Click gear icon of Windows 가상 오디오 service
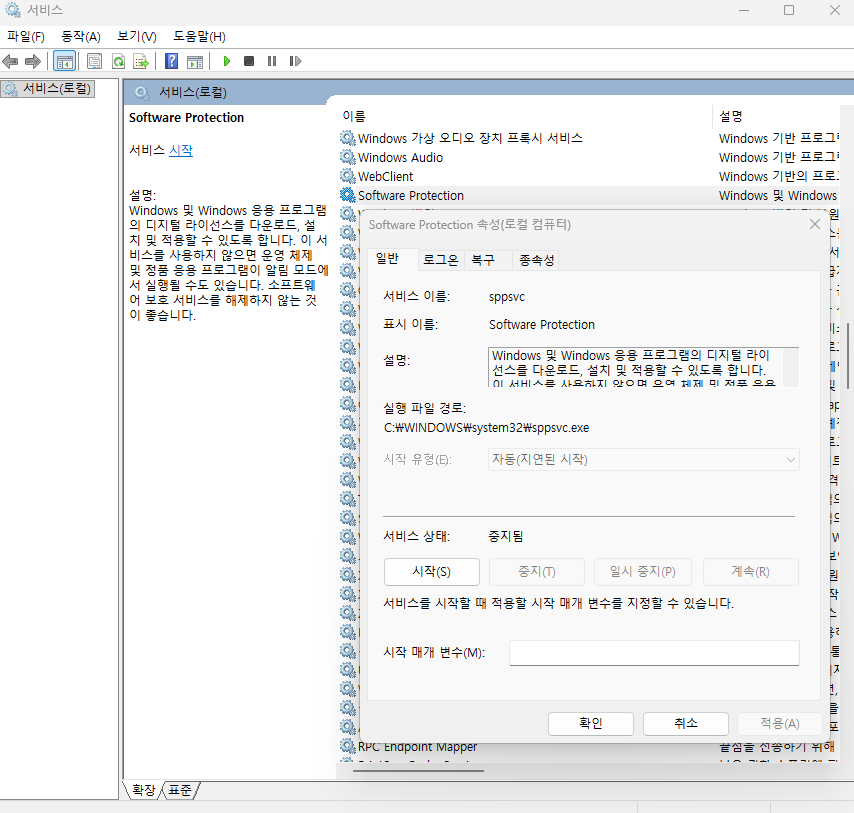854x813 pixels. 347,138
